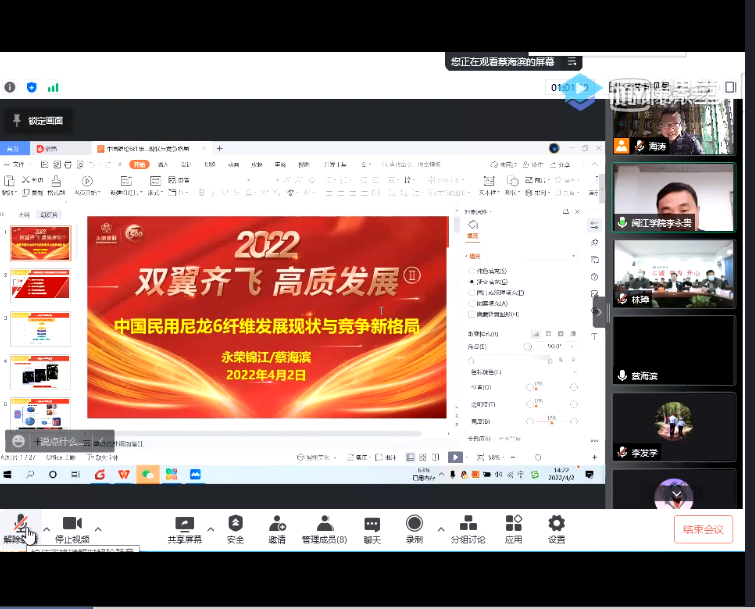
Task: Select the pattern fill radio option
Action: (x=471, y=303)
